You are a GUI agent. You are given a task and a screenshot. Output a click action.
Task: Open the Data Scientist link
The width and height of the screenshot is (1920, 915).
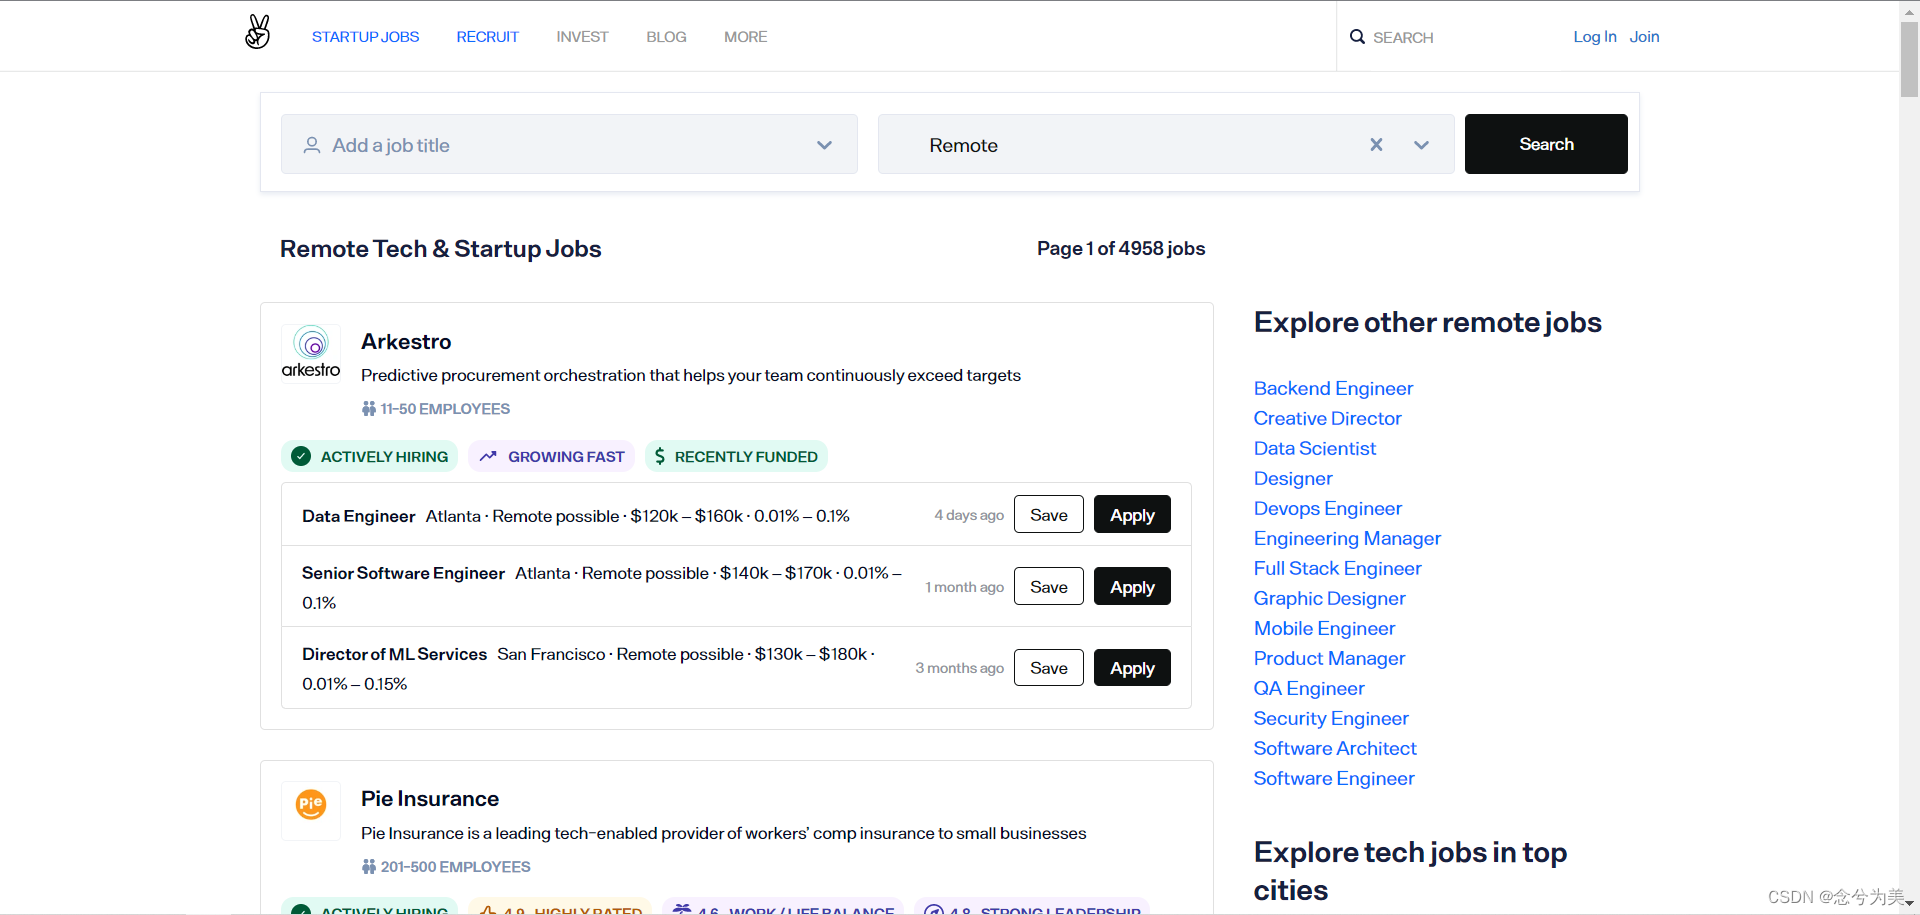coord(1315,448)
